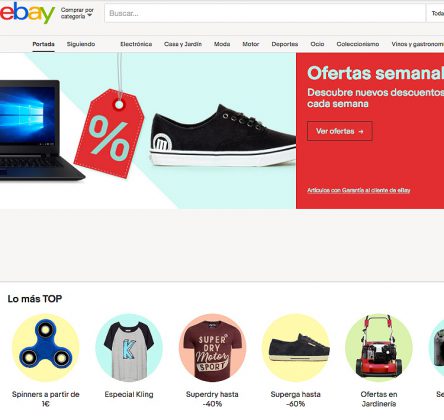This screenshot has width=444, height=420.
Task: Open the Superga shoe circle image
Action: click(296, 348)
